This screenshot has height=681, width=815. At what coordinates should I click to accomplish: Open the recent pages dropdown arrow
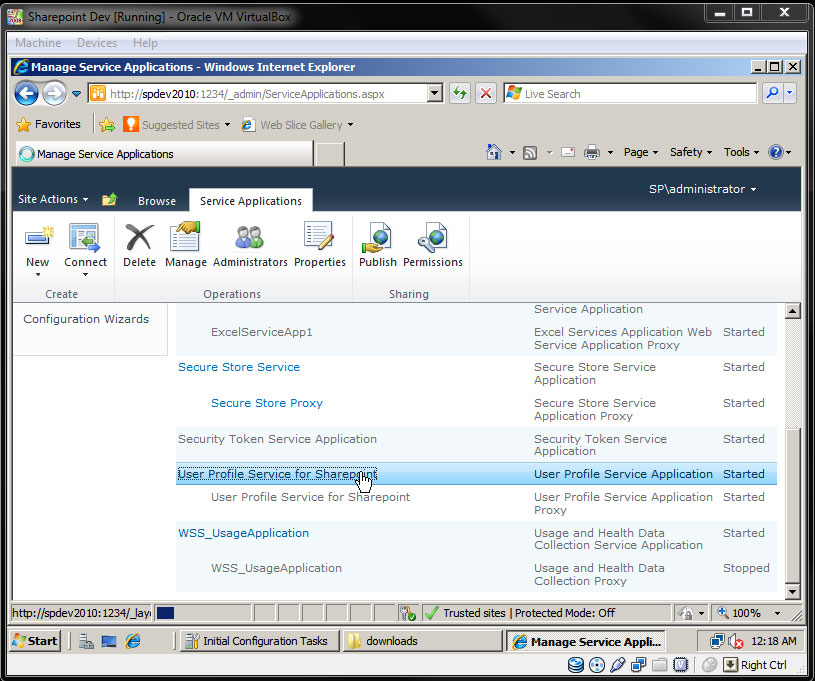(x=76, y=94)
